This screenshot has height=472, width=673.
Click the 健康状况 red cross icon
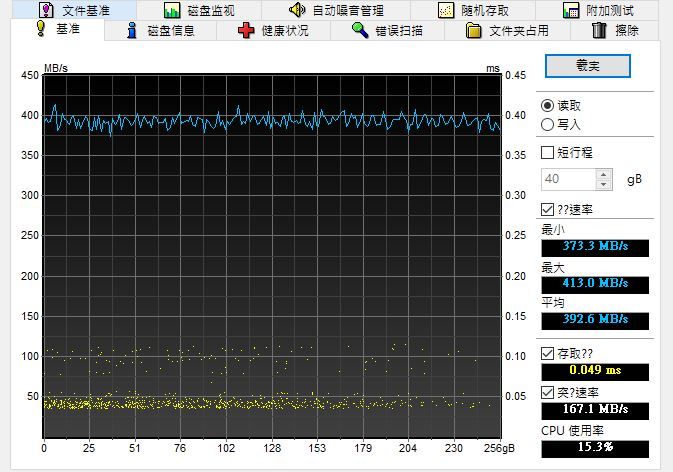[246, 30]
